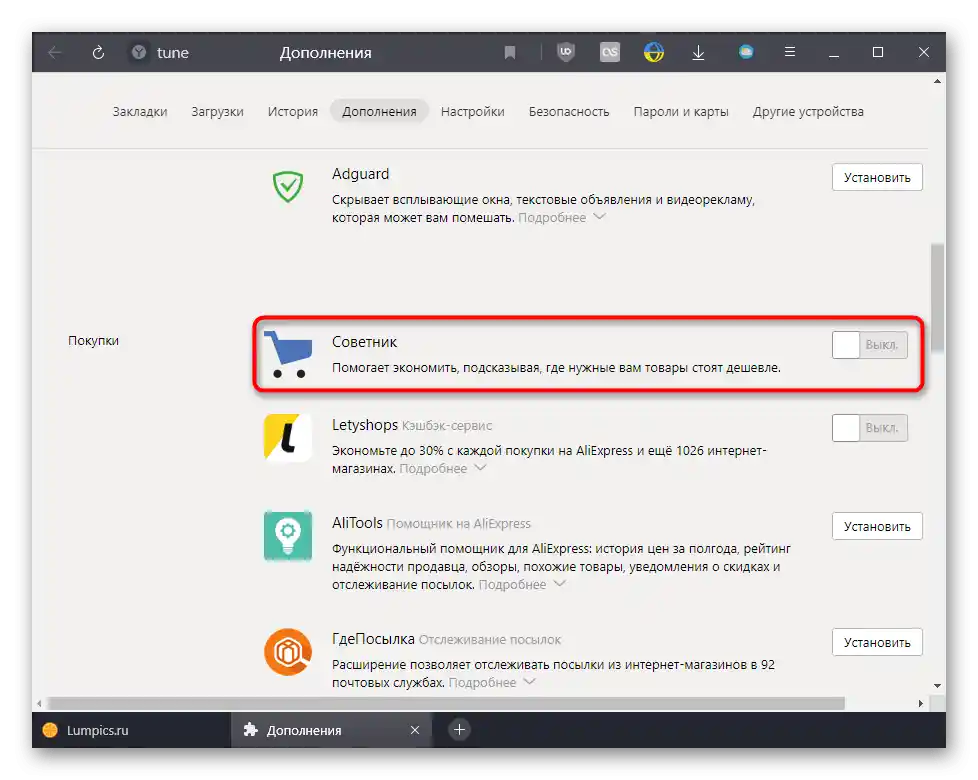978x780 pixels.
Task: Click the Lumpics.ru orange favicon
Action: click(50, 730)
